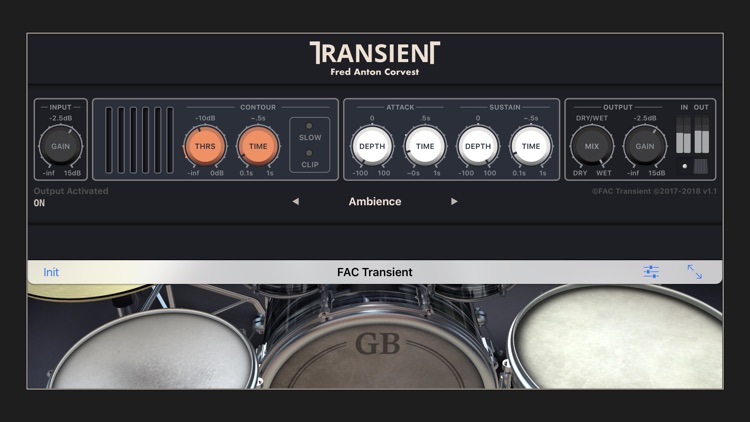Screen dimensions: 750x422
Task: Click the Input GAIN knob
Action: [61, 146]
